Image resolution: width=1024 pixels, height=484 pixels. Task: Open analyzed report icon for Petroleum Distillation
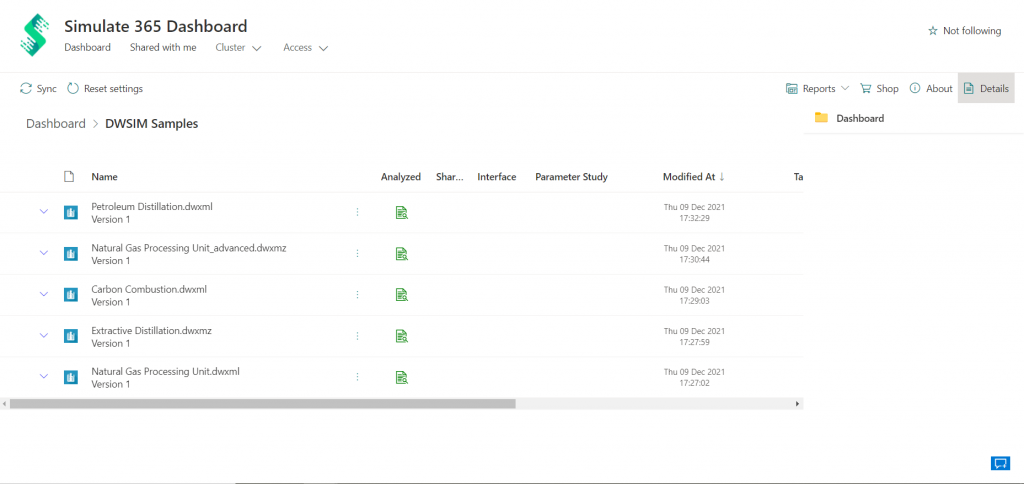(x=401, y=212)
